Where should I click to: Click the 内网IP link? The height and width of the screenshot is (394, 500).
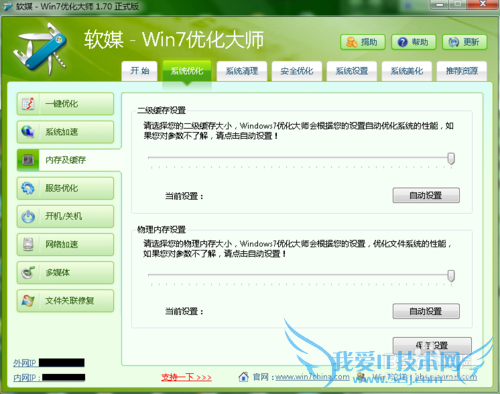tap(27, 378)
